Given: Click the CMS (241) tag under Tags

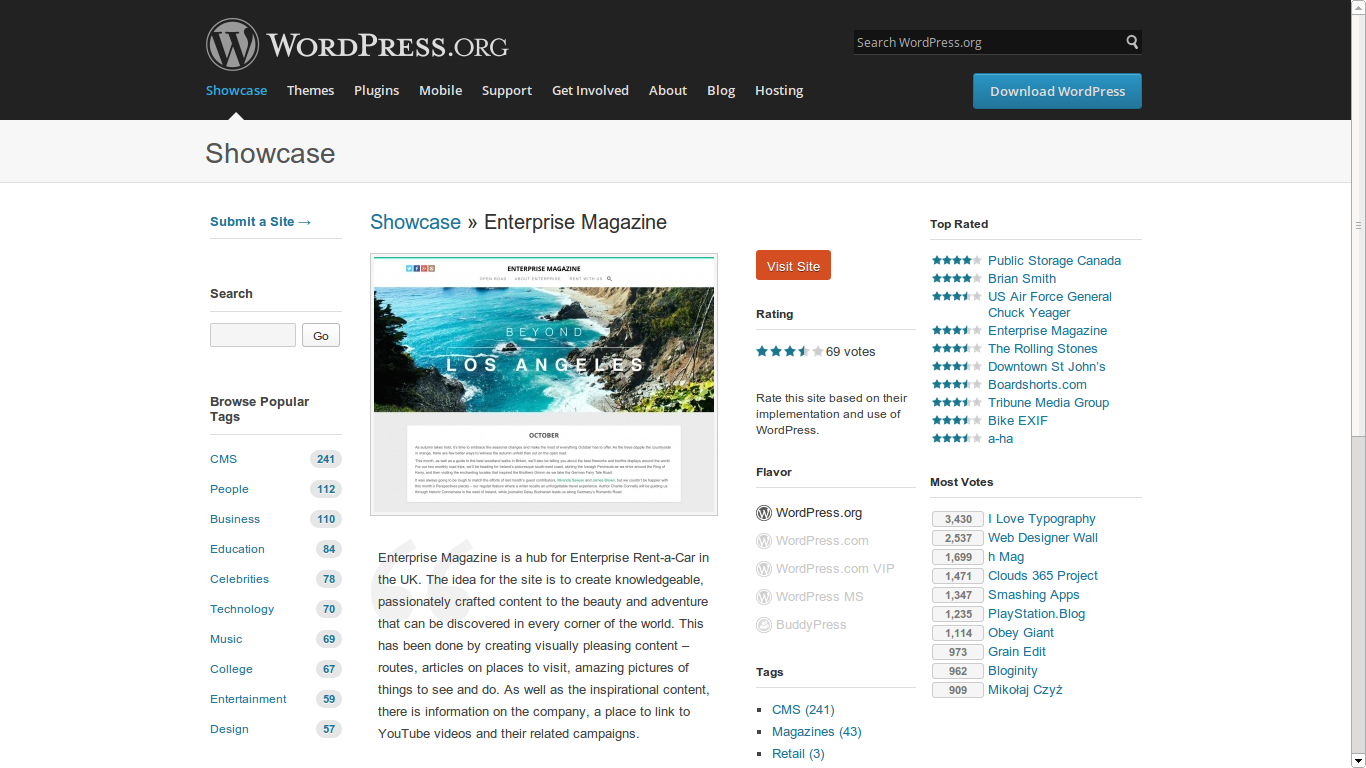Looking at the screenshot, I should pos(803,710).
